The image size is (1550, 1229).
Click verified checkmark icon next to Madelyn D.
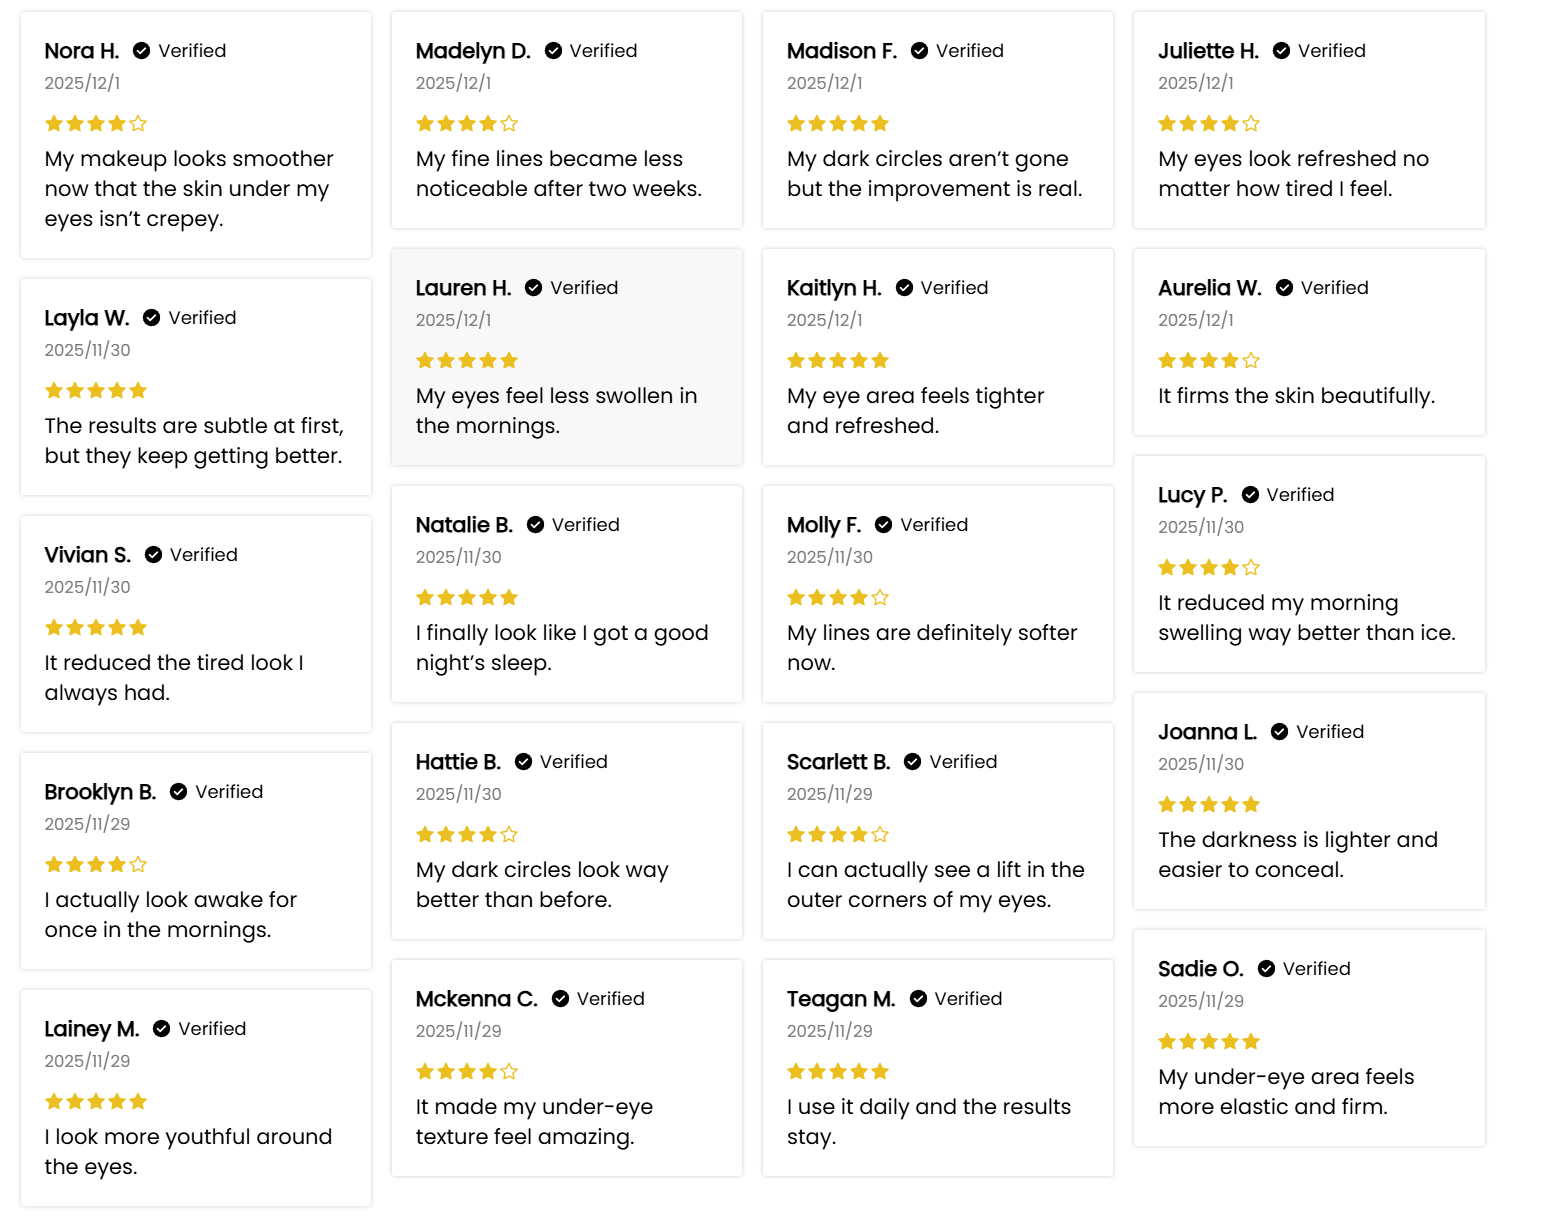pyautogui.click(x=553, y=51)
